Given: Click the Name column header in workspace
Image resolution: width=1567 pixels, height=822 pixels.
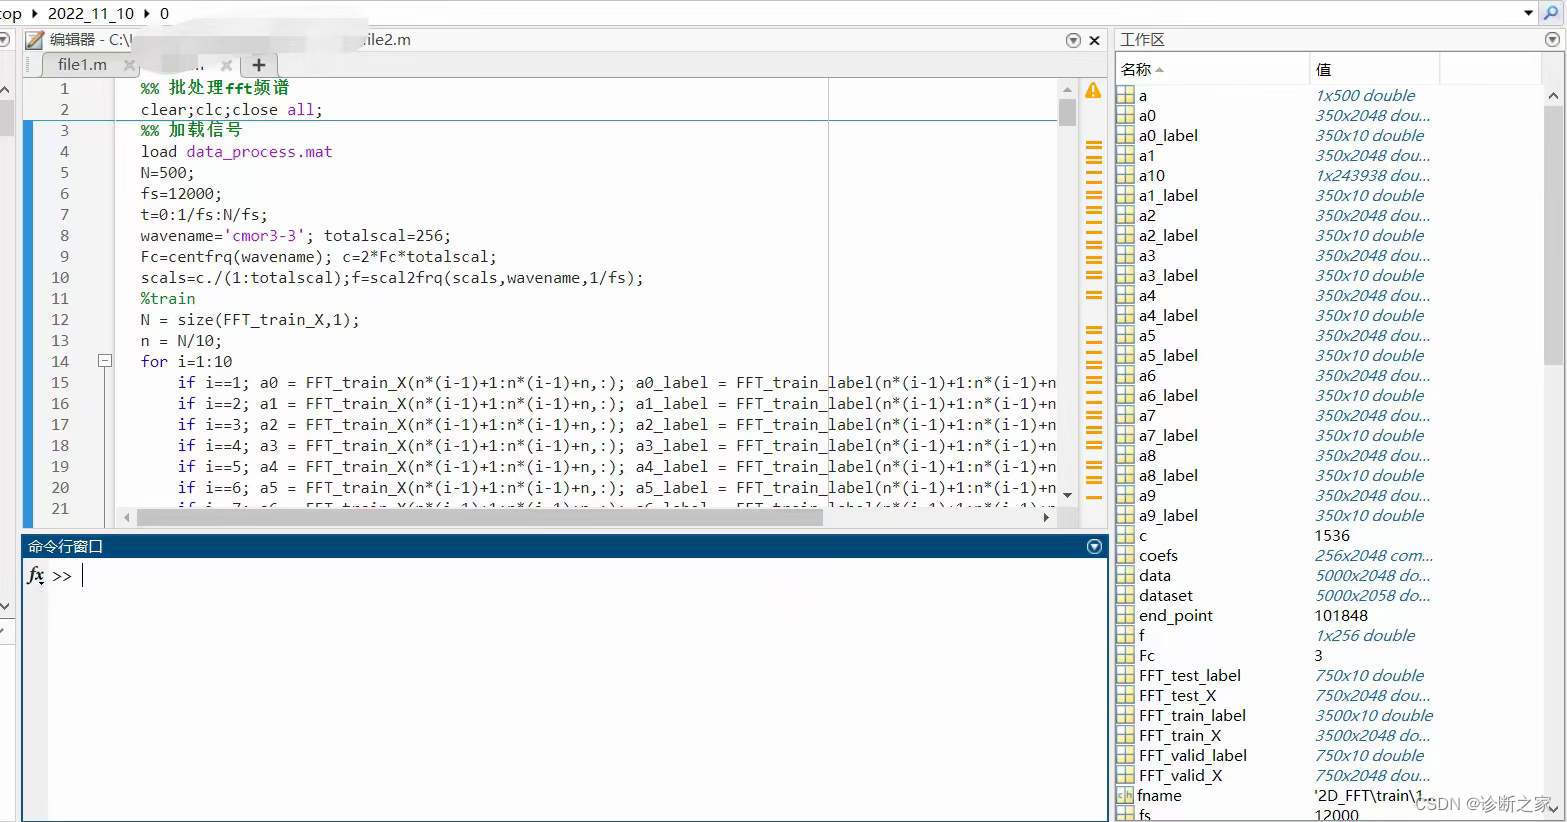Looking at the screenshot, I should [x=1212, y=69].
